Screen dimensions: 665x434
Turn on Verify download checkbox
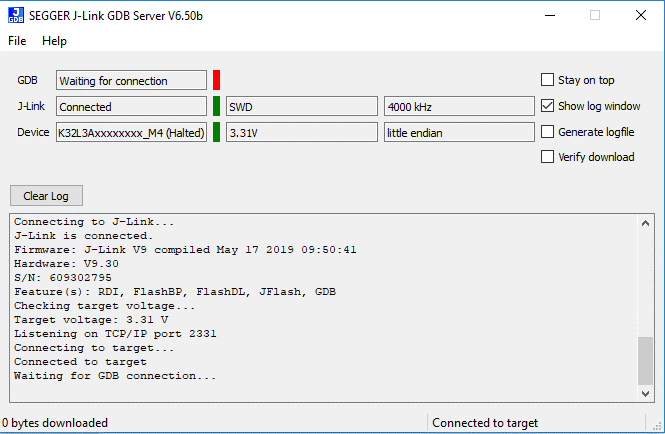click(x=547, y=156)
